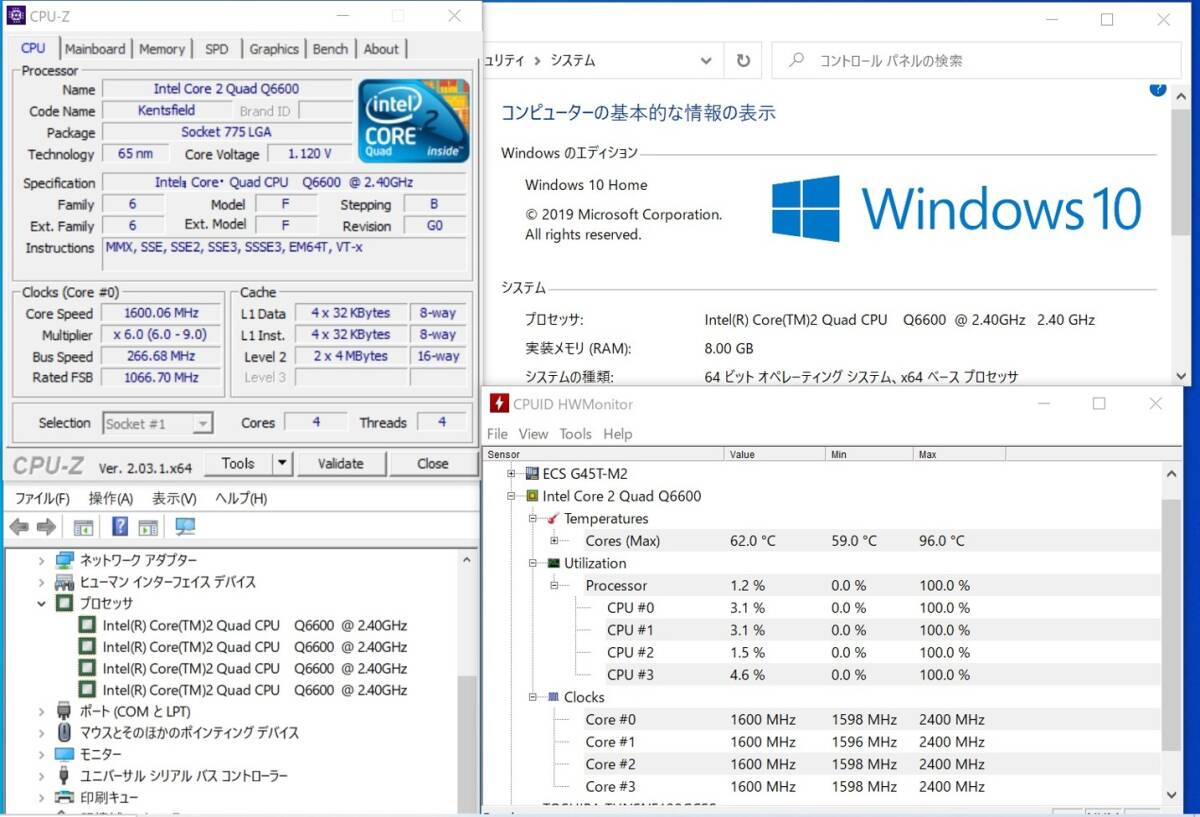Select the USB plug icon for ユニバーサル シリアル バス コントローラー
Screen dimensions: 1200x817
pos(64,776)
